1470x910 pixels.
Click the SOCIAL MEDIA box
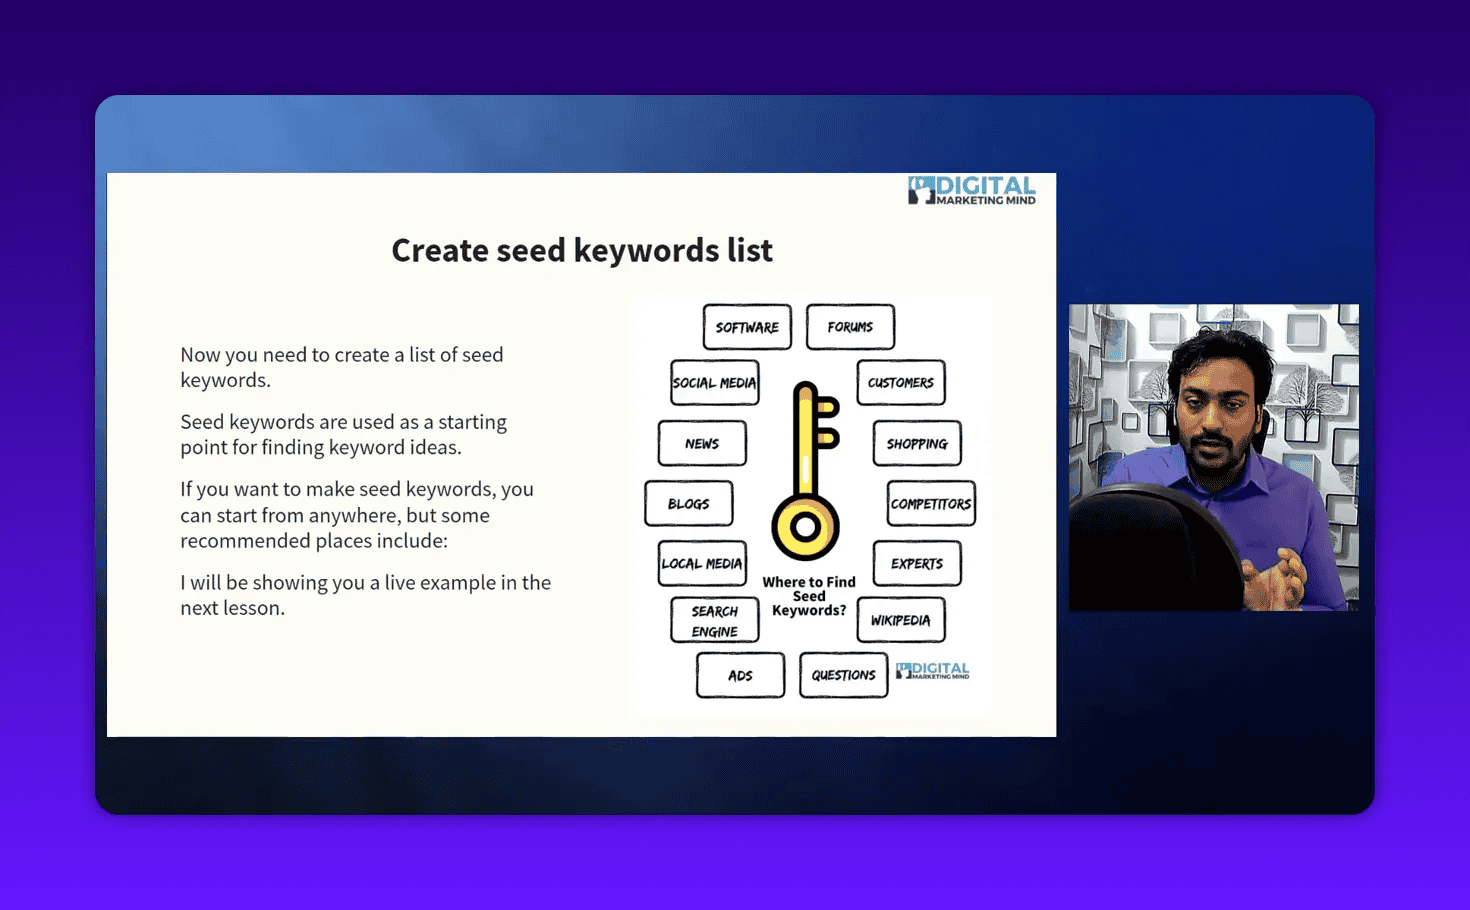(x=714, y=382)
